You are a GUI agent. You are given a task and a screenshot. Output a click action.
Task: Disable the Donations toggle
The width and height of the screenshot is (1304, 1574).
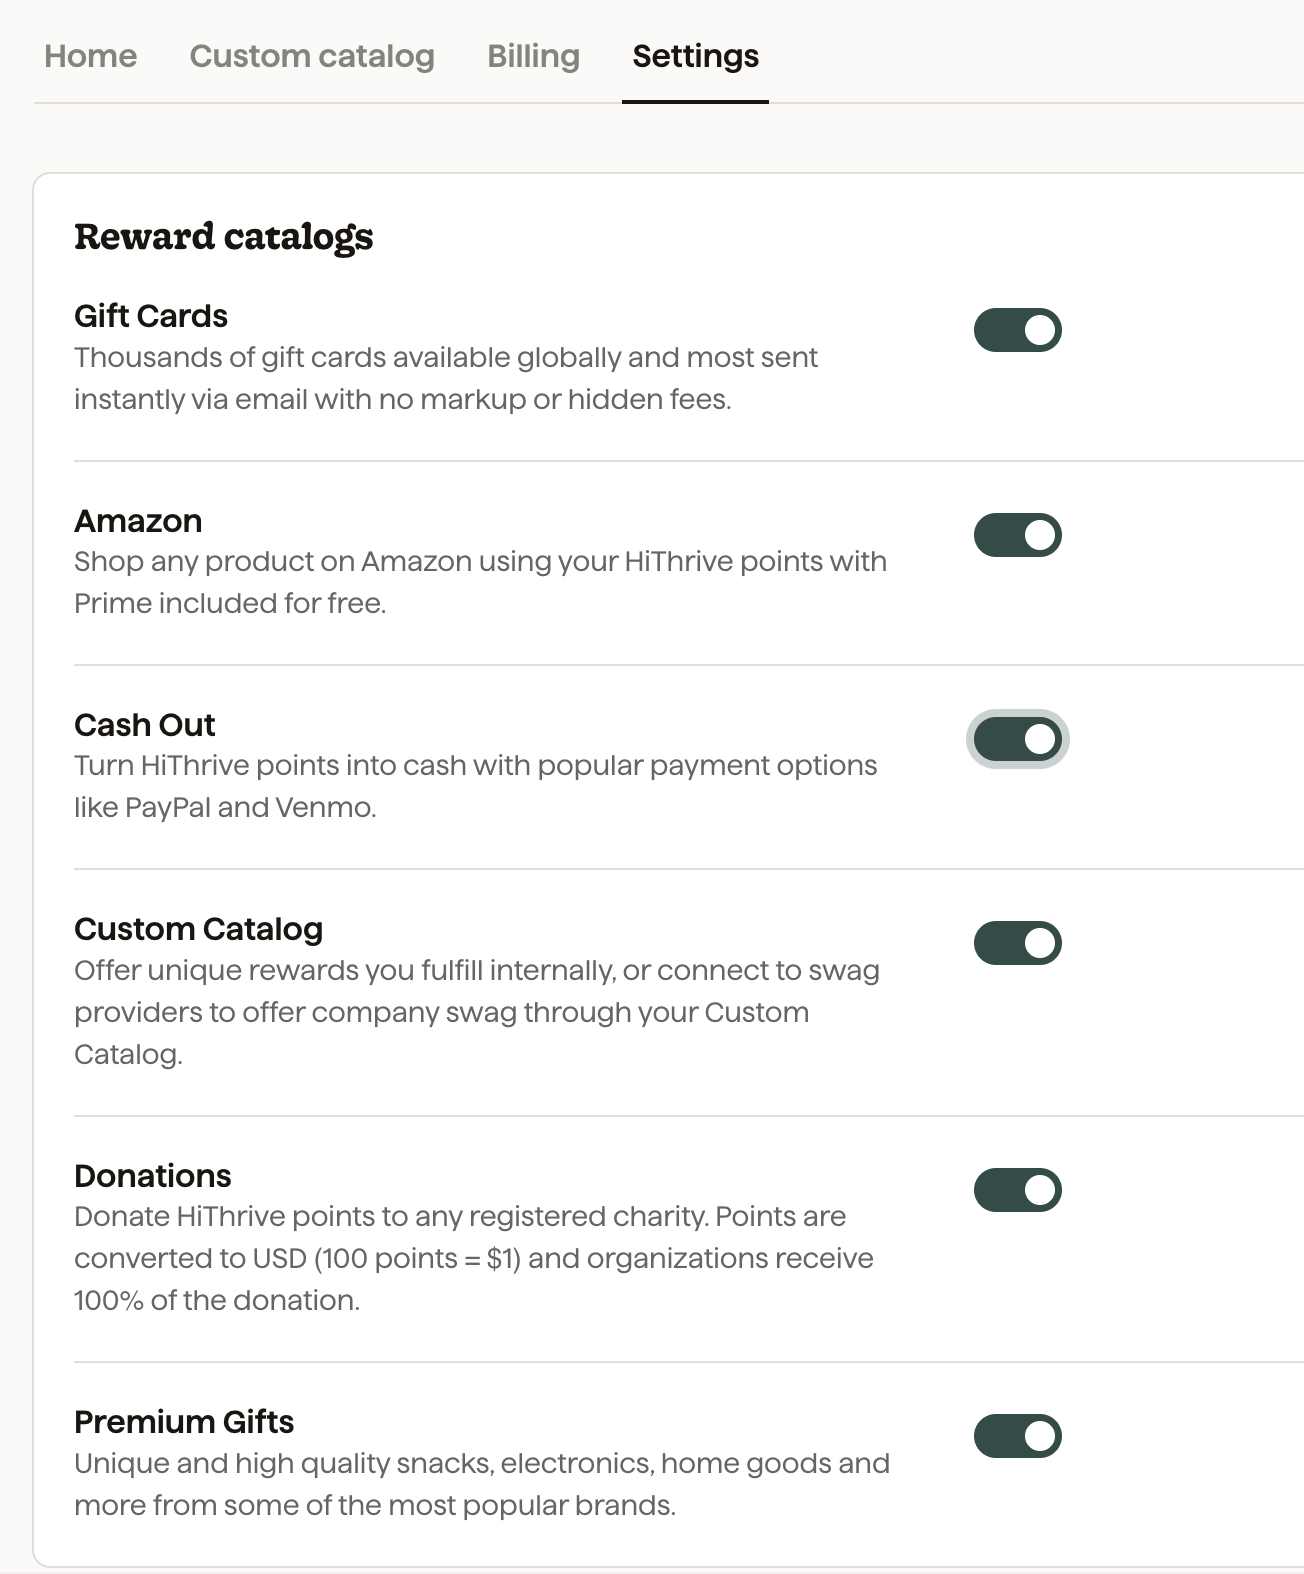1017,1190
